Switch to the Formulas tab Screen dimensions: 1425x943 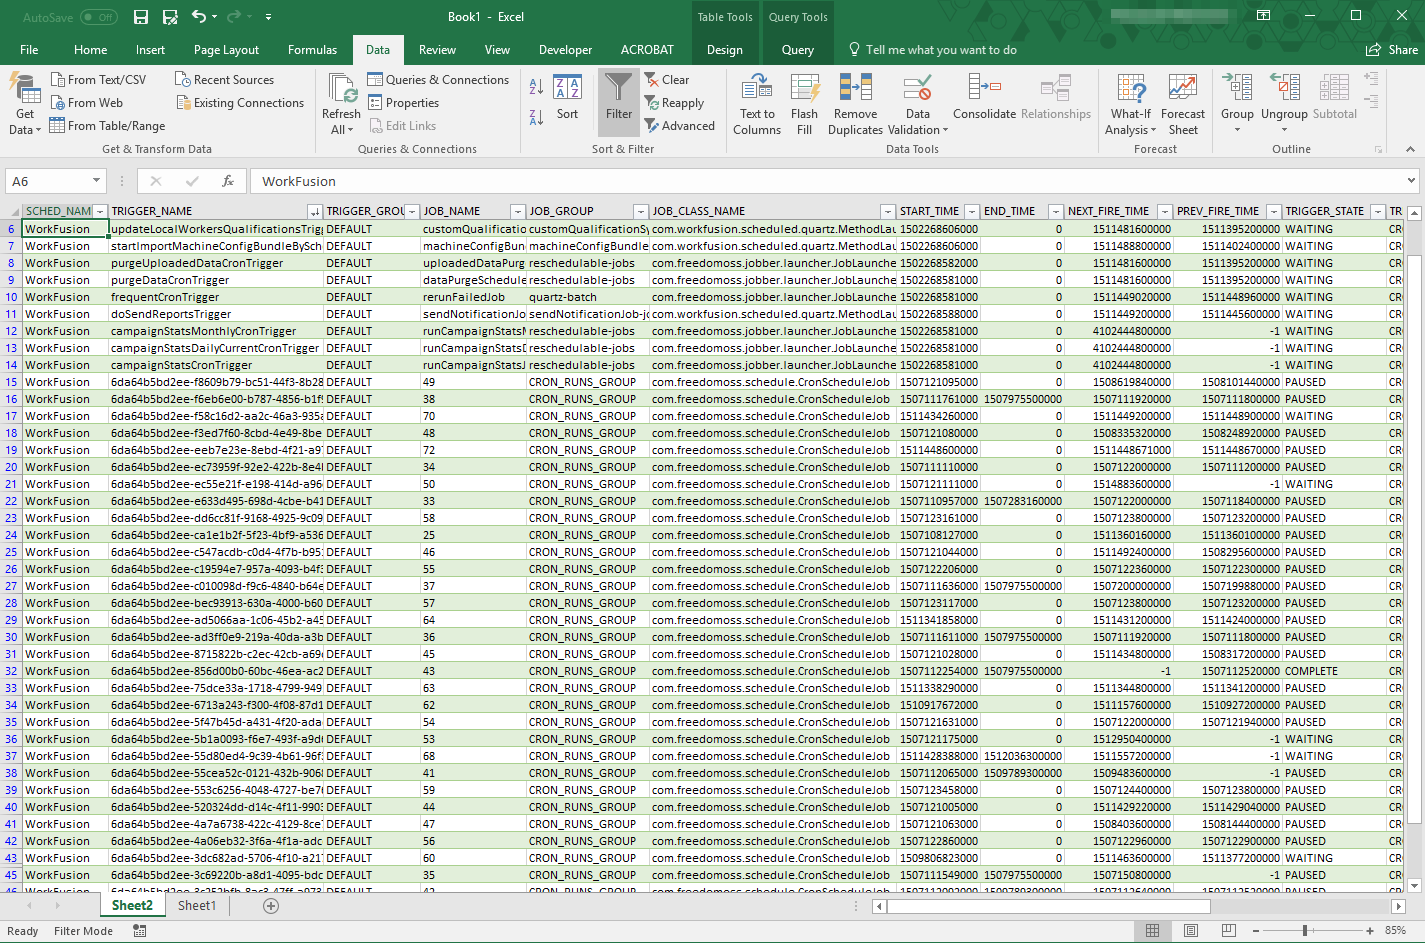pyautogui.click(x=313, y=50)
